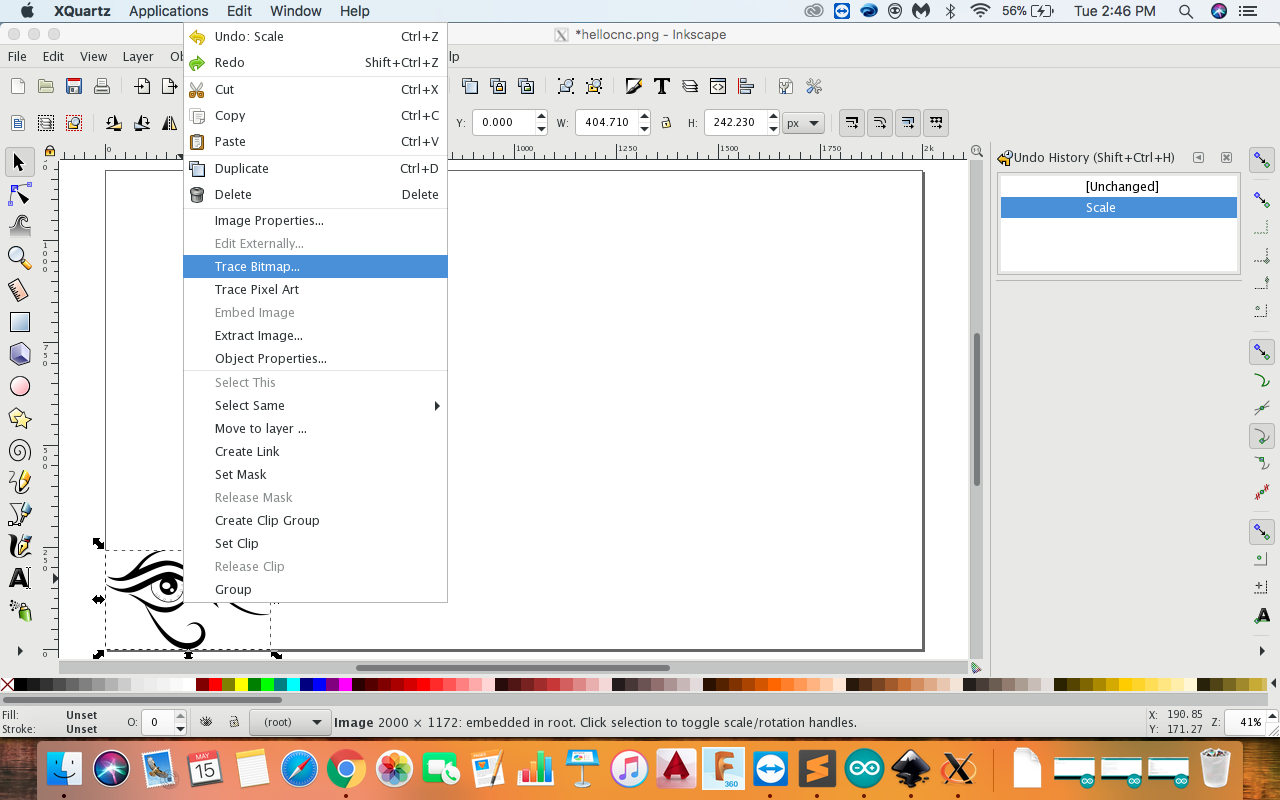Flip selection horizontally icon

pos(170,123)
